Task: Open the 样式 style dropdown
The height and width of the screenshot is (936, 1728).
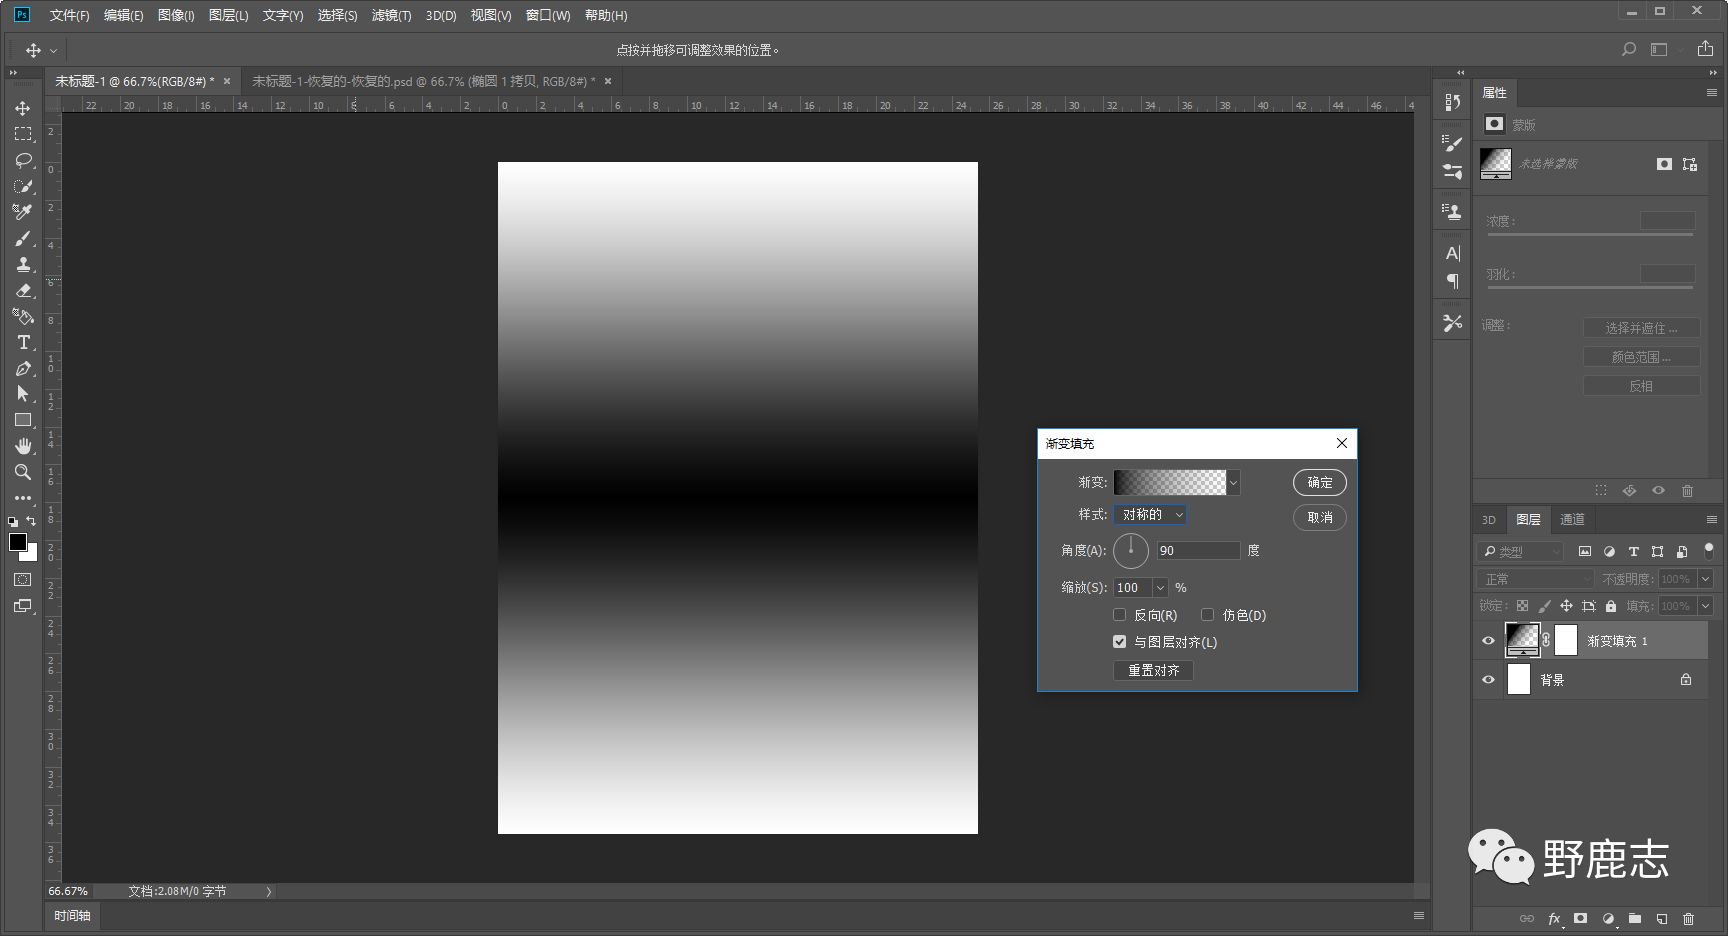Action: [x=1150, y=515]
